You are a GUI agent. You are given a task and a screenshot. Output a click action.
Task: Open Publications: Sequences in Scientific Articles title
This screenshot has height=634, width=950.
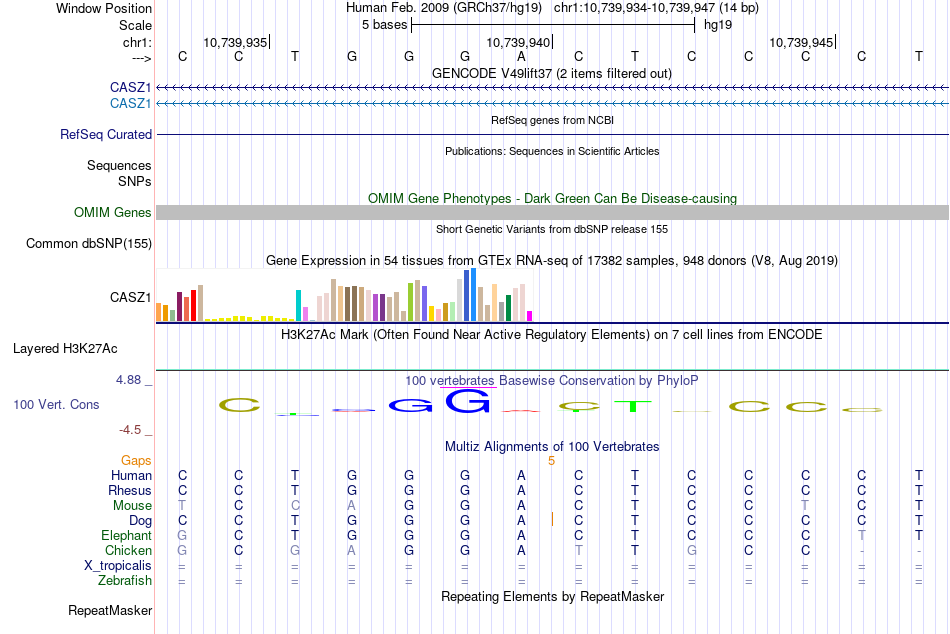tap(552, 151)
